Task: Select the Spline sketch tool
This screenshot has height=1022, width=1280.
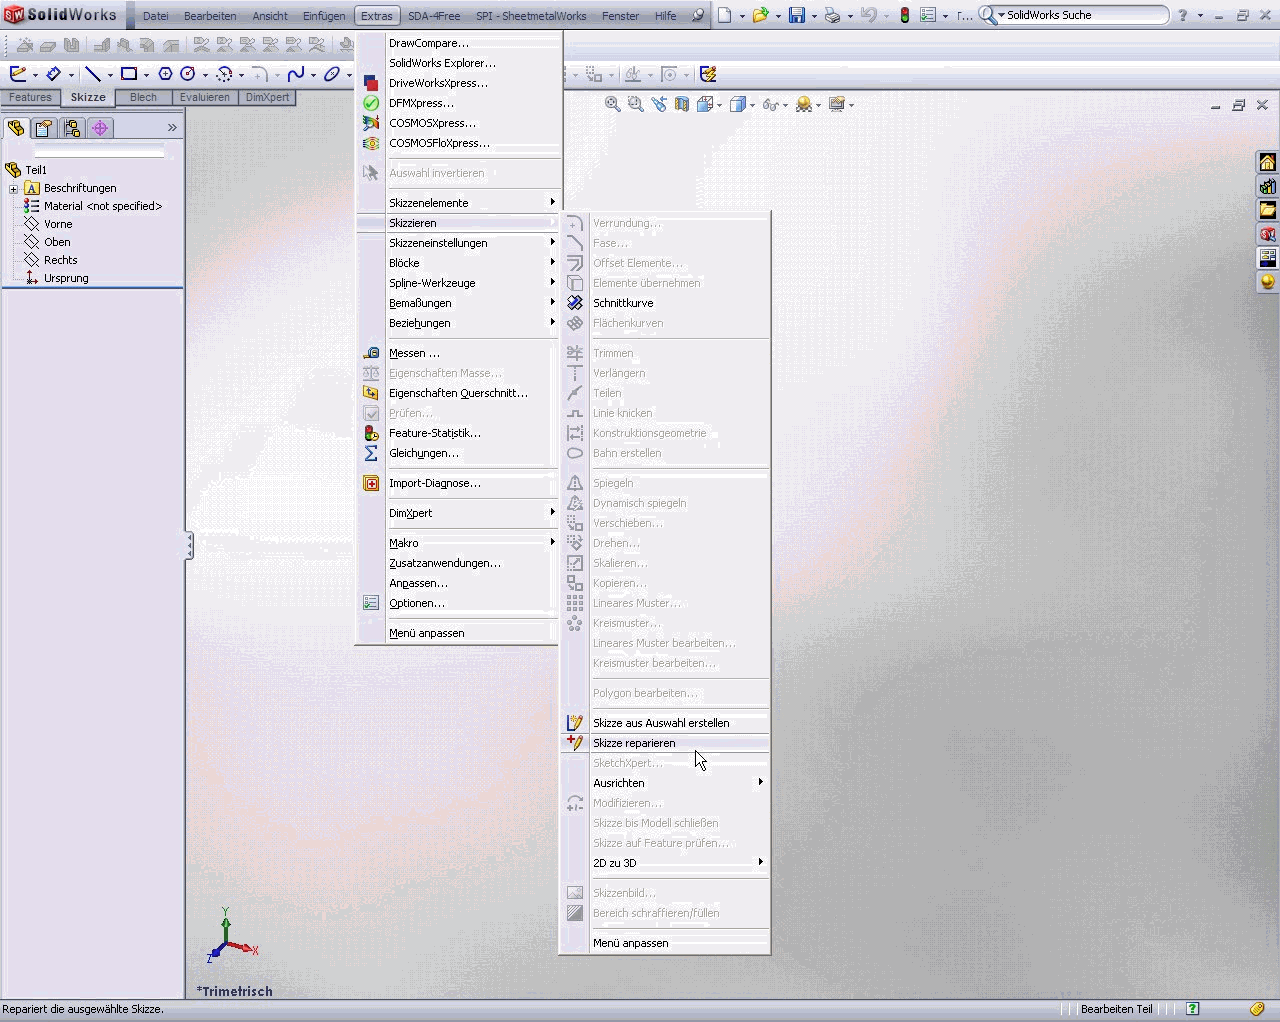Action: click(x=296, y=74)
